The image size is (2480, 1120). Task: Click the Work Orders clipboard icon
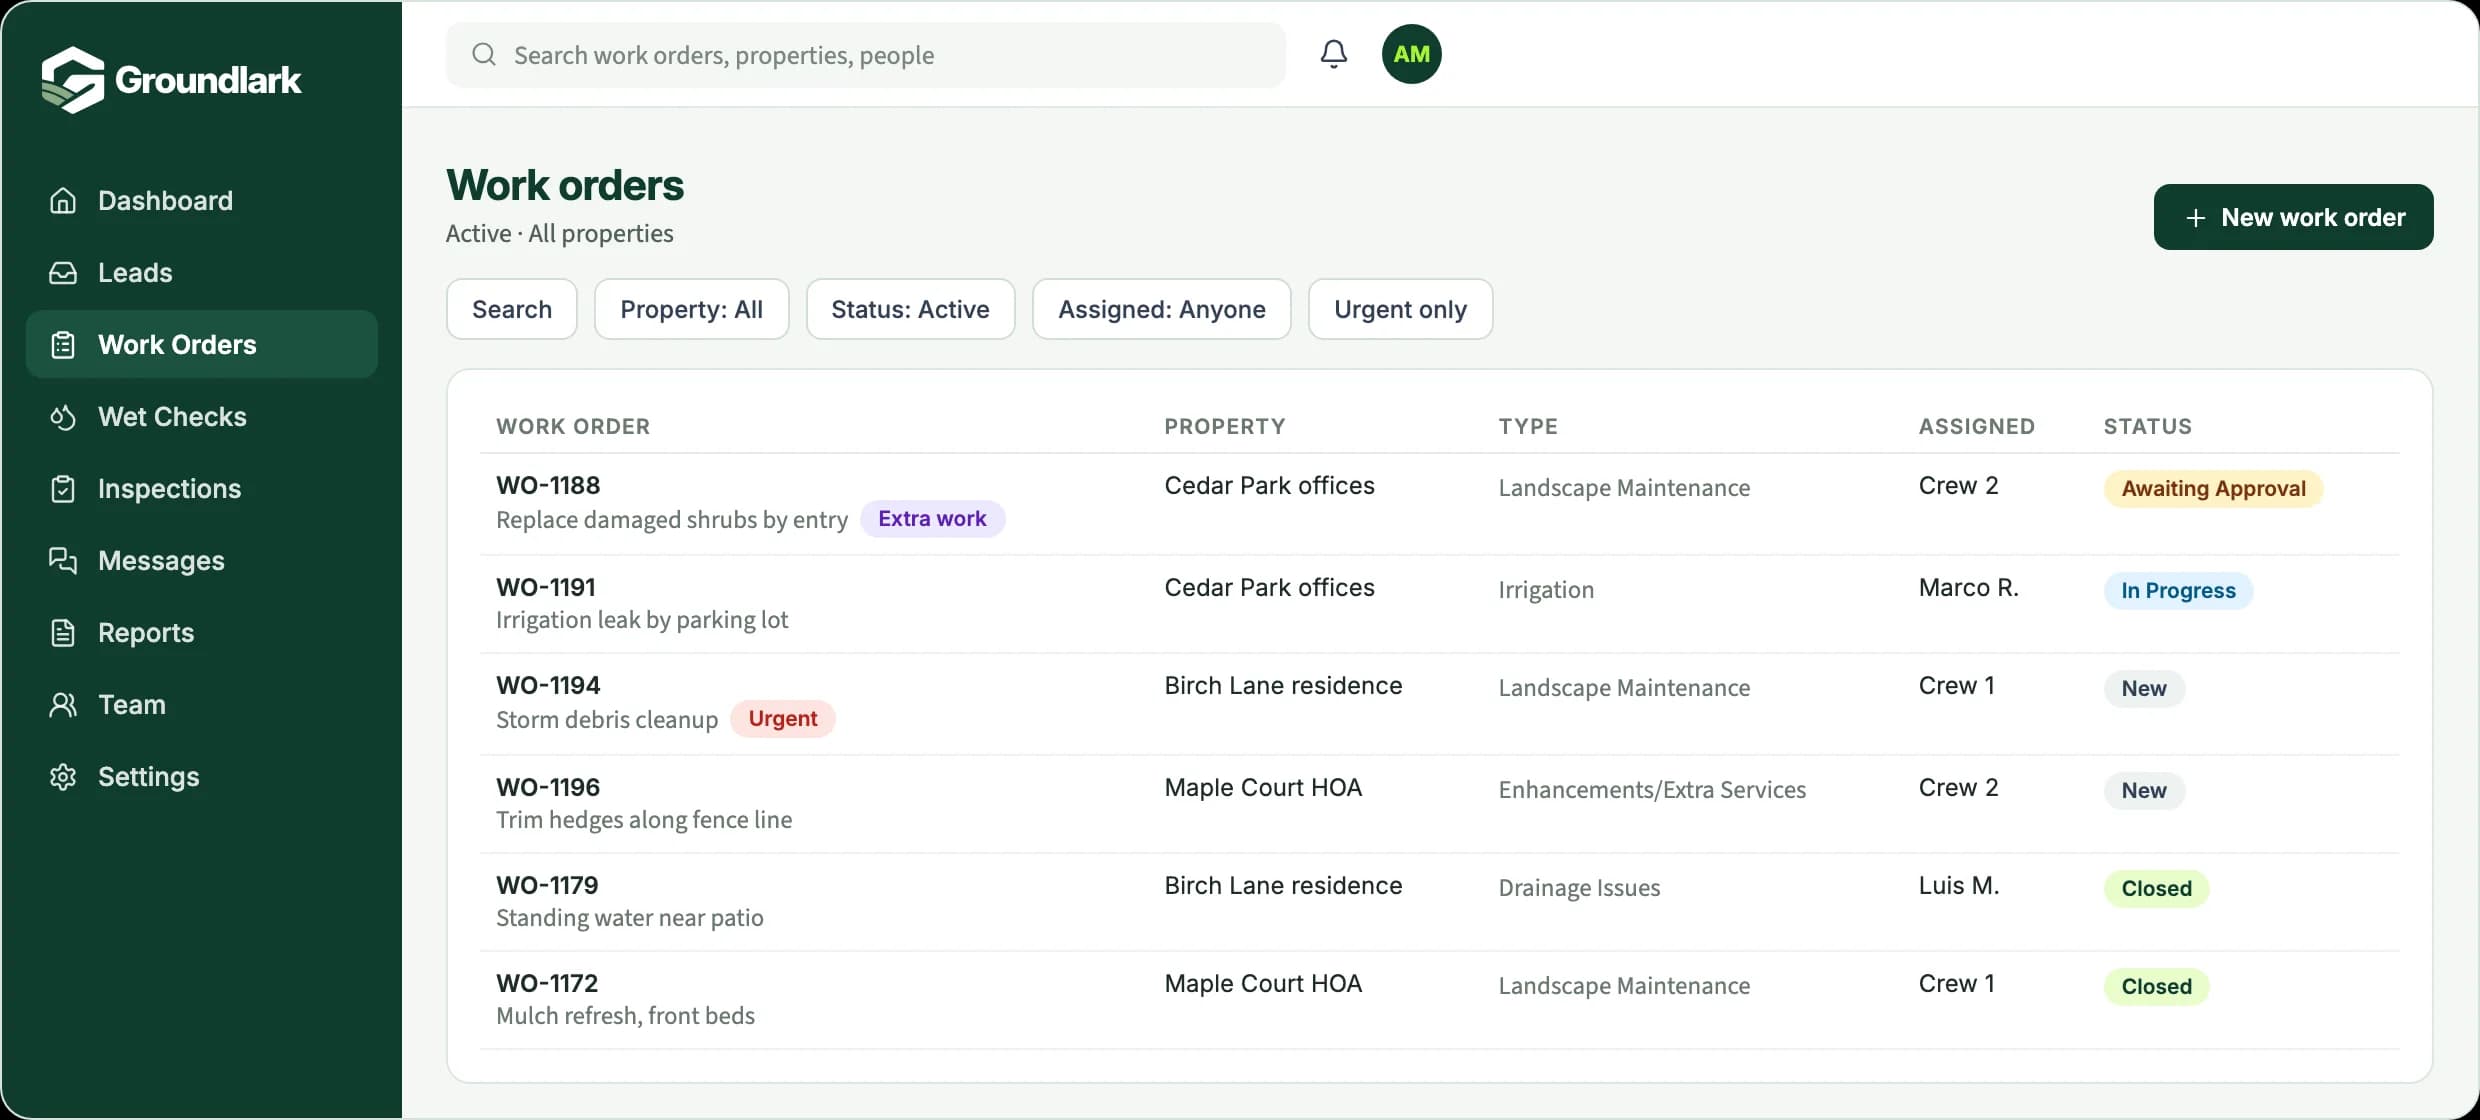(x=63, y=345)
